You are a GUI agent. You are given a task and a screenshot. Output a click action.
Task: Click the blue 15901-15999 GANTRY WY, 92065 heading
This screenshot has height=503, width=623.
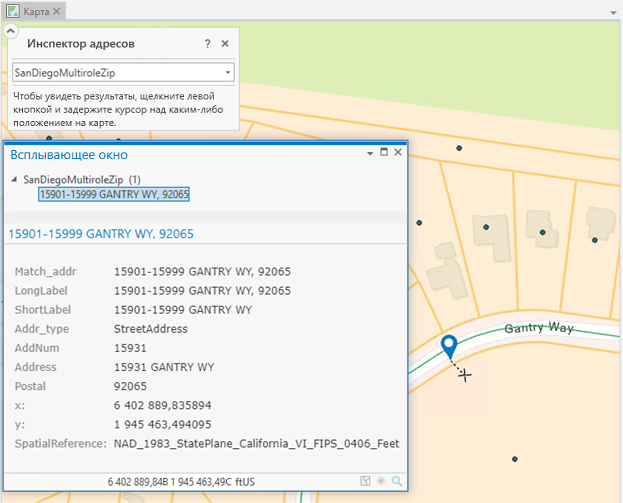[x=101, y=234]
